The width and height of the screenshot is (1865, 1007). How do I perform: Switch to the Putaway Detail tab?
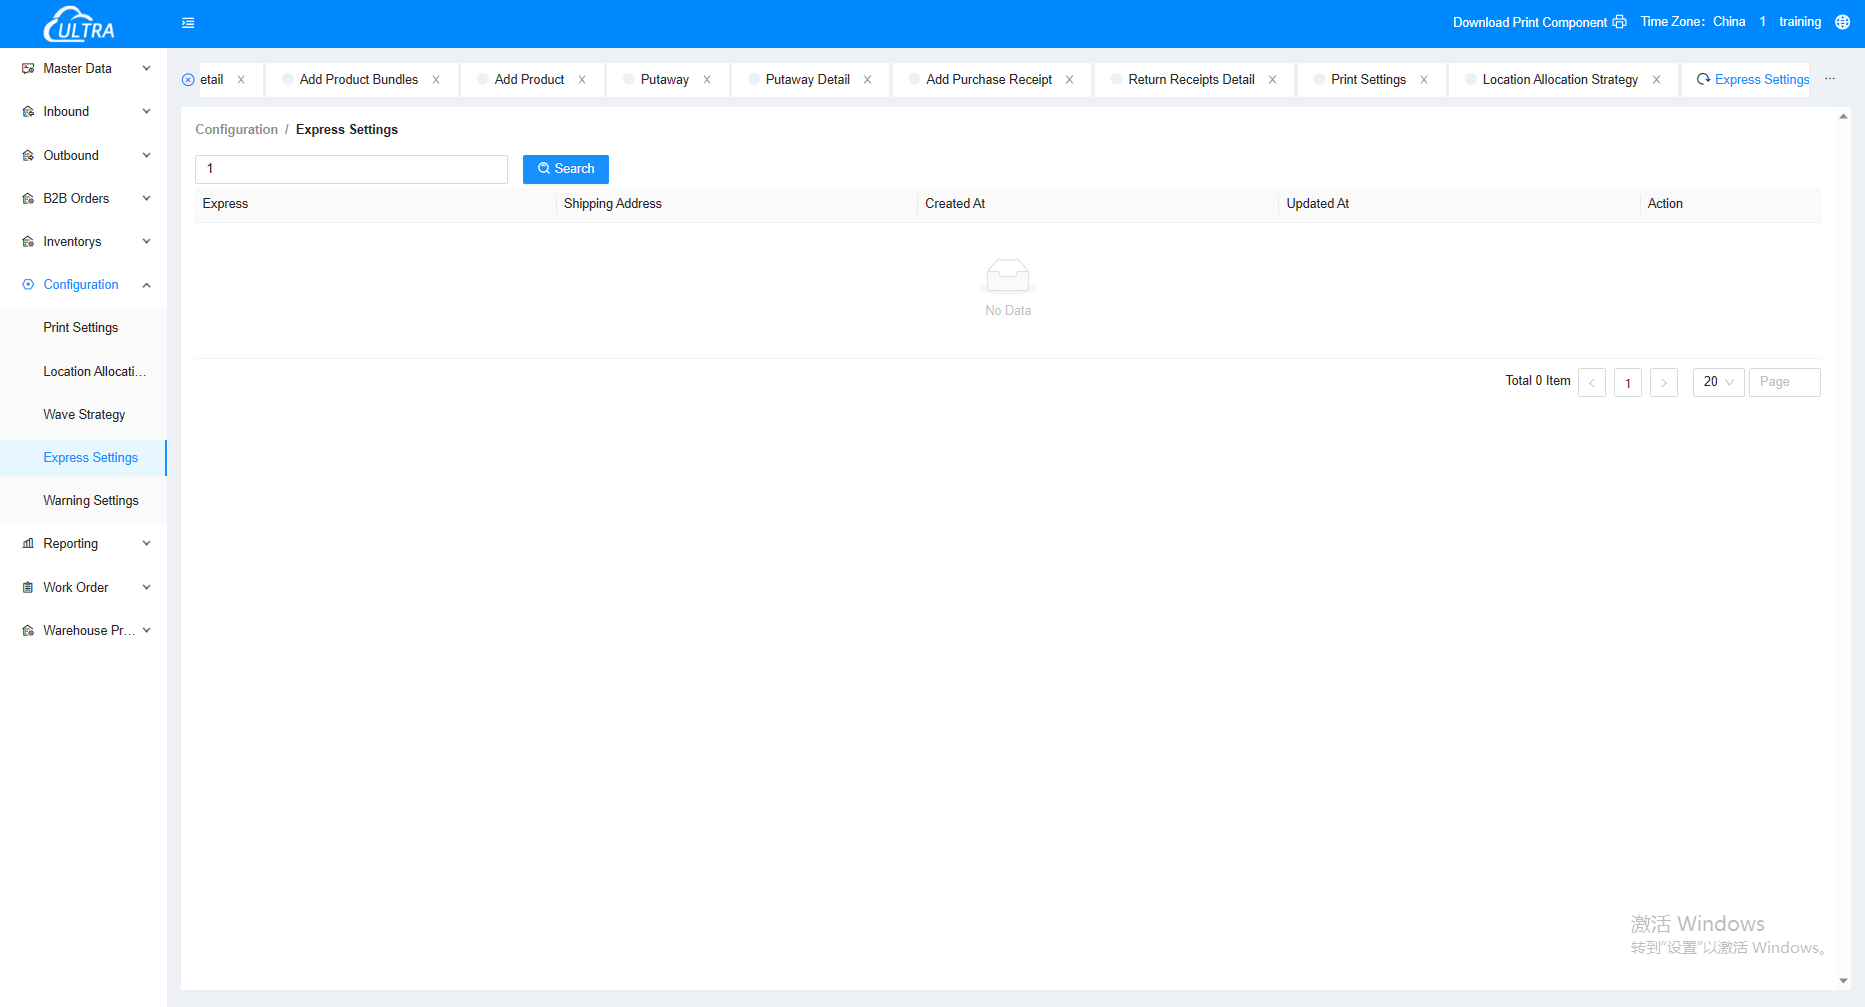click(x=808, y=80)
